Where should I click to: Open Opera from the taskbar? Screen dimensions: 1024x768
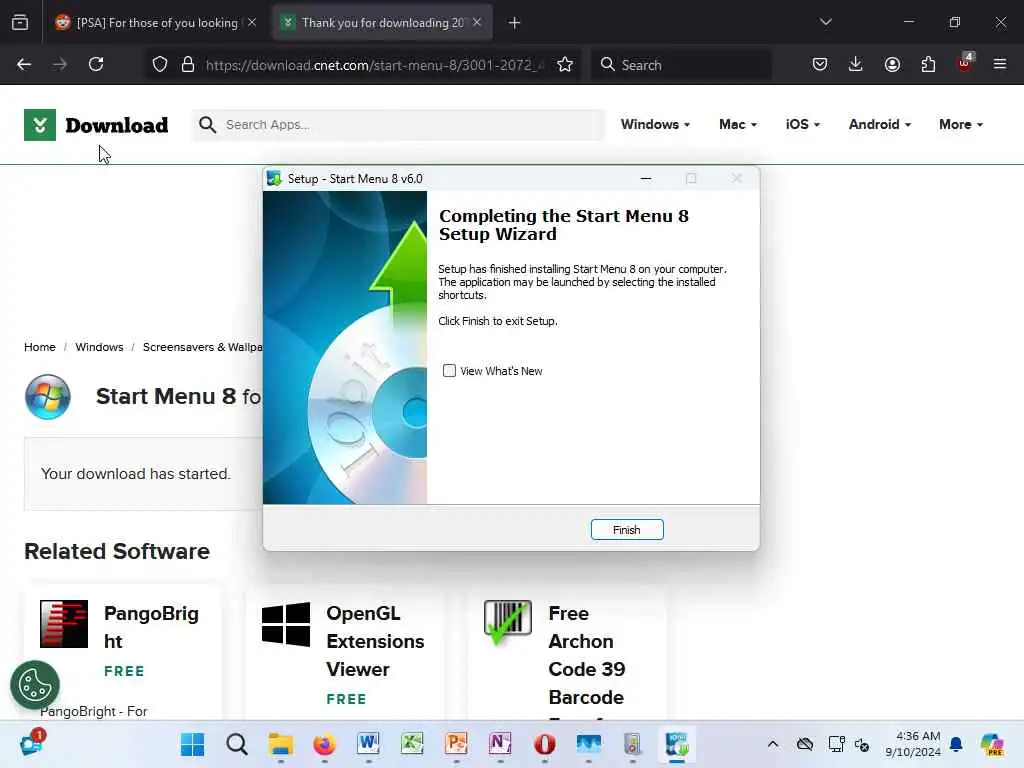[x=545, y=744]
